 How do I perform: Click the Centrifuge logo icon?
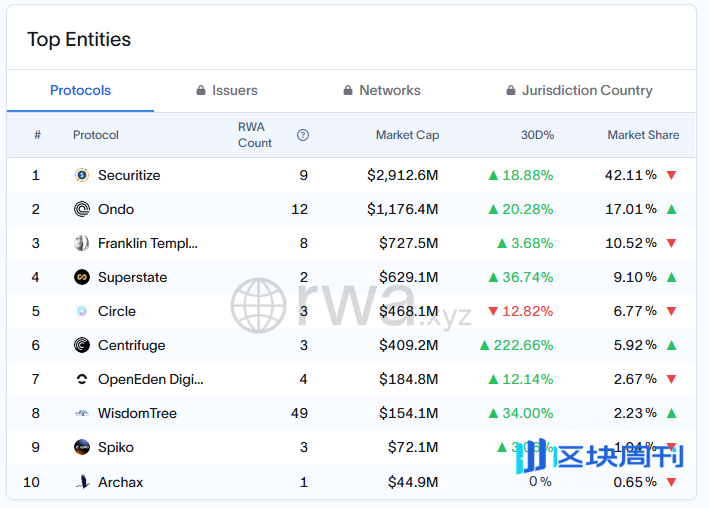click(82, 345)
